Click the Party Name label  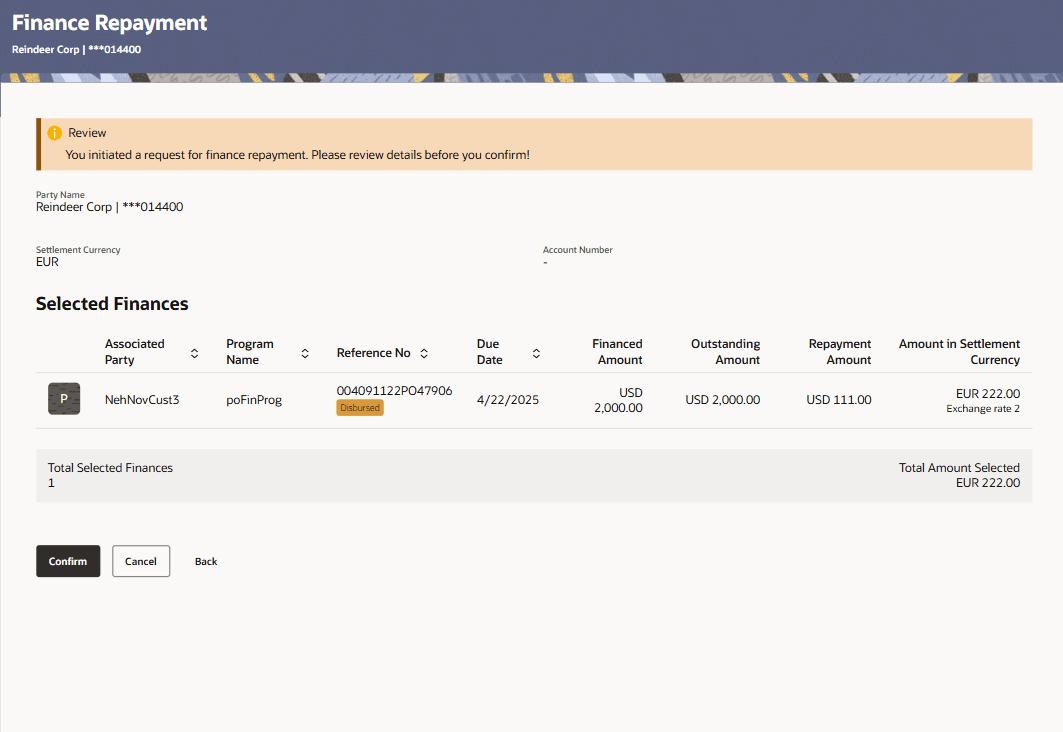[x=60, y=195]
